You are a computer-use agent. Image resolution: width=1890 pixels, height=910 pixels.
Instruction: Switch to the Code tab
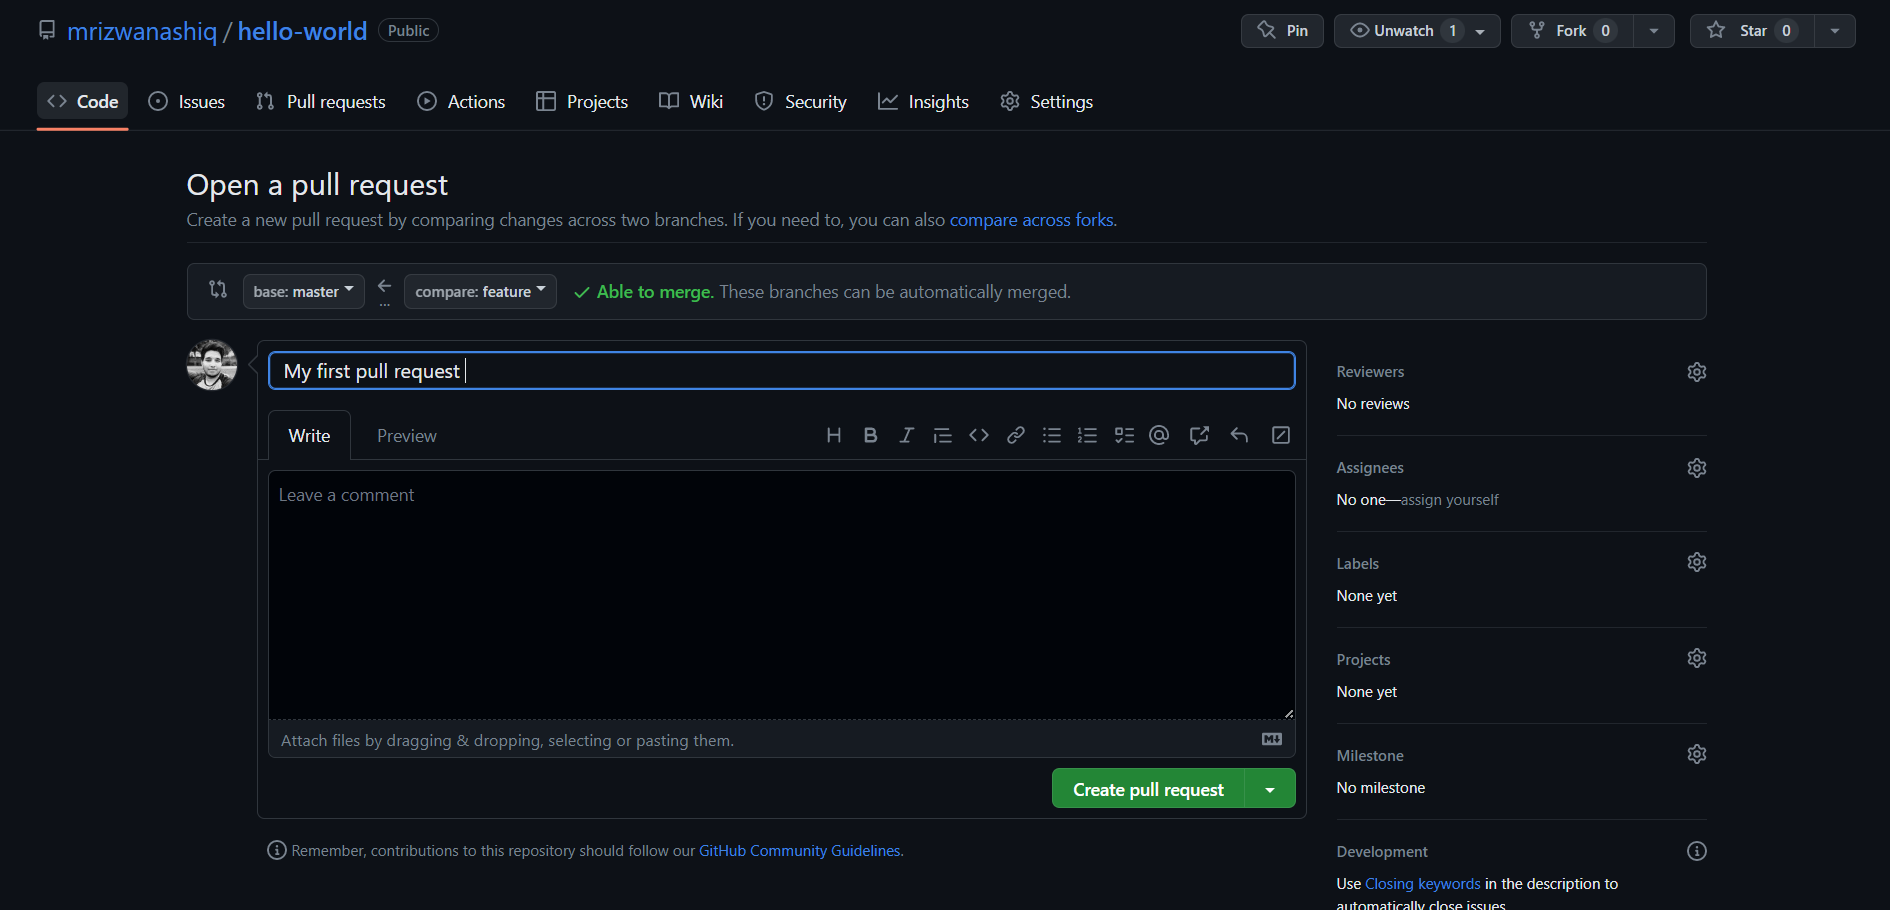[x=82, y=101]
